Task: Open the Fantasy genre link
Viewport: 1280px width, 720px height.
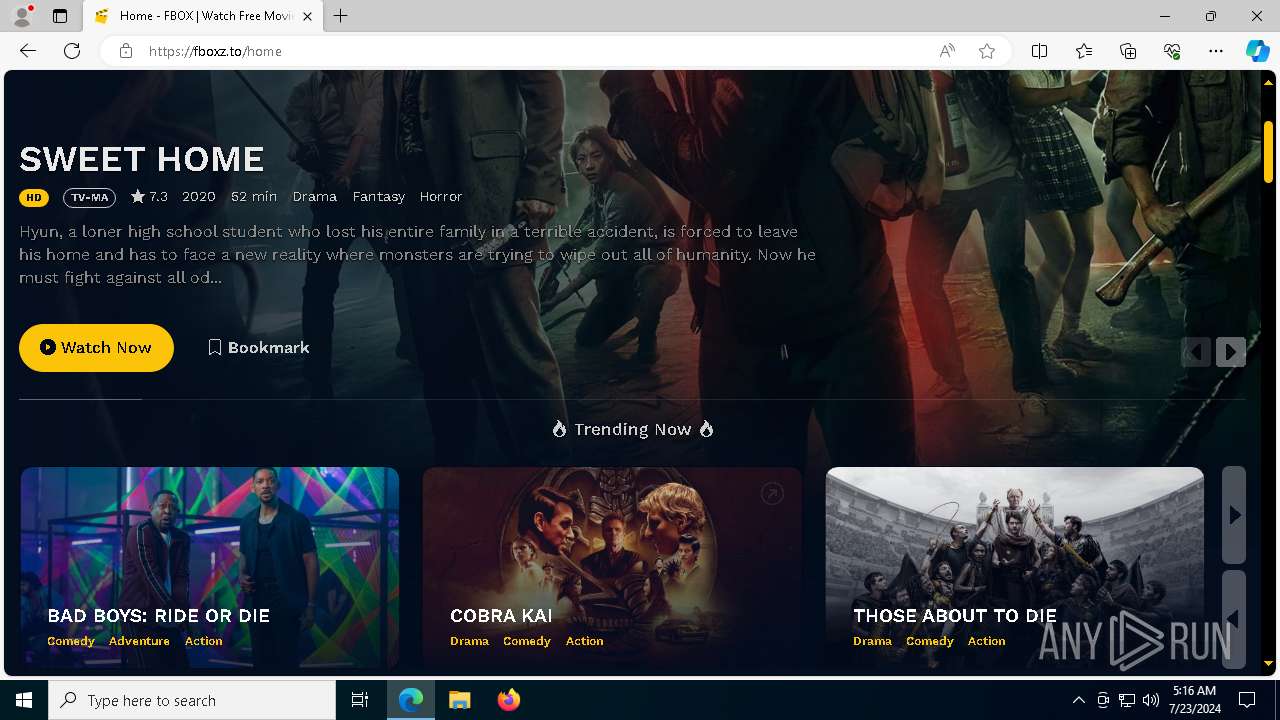Action: click(379, 197)
